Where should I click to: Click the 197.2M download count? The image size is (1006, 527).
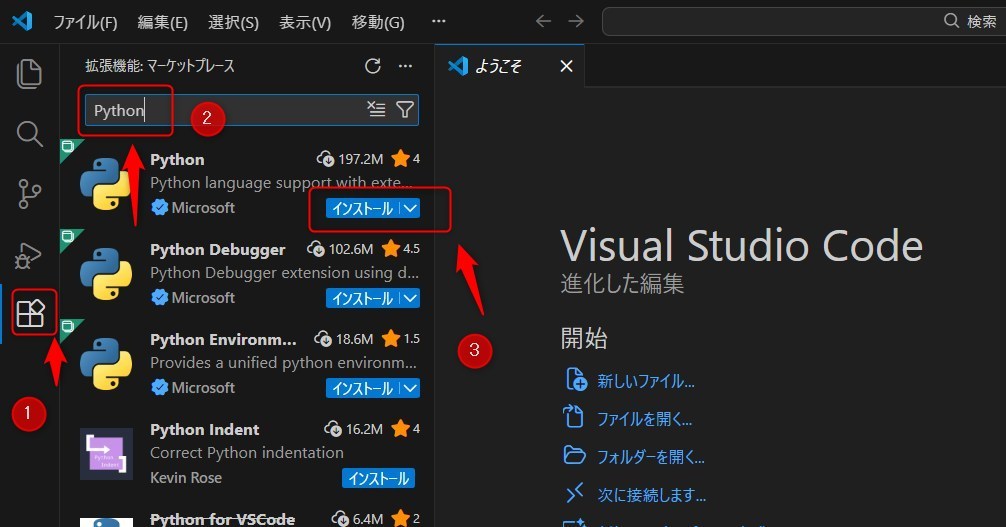(x=351, y=159)
